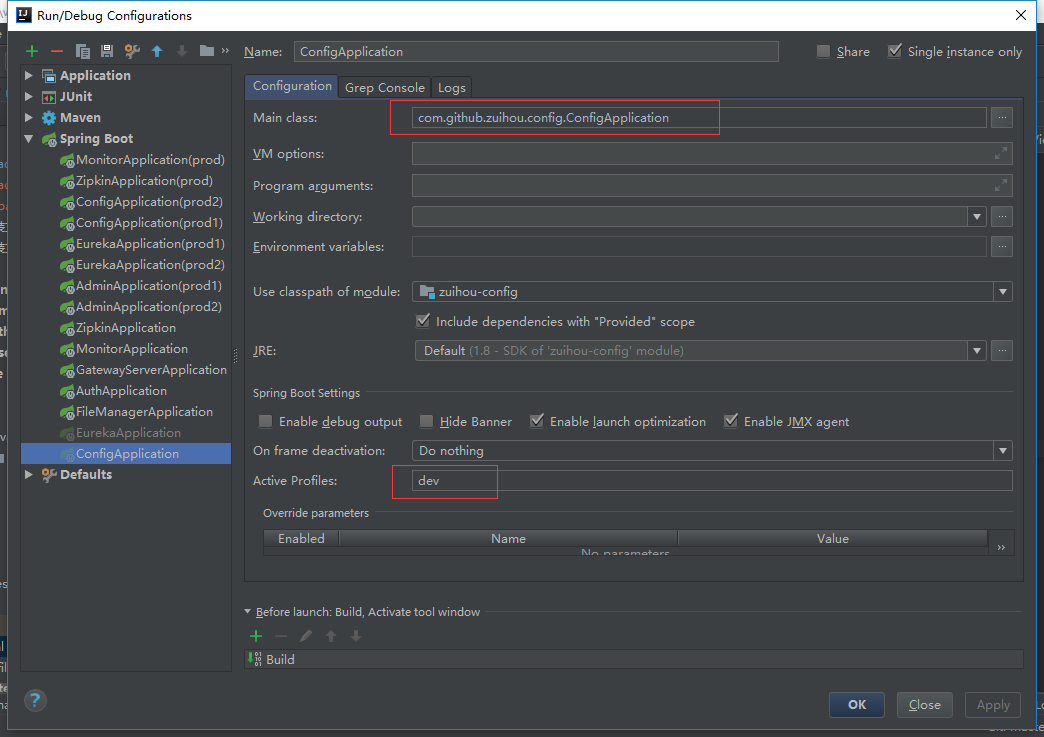Open Use classpath of module dropdown

point(1003,292)
